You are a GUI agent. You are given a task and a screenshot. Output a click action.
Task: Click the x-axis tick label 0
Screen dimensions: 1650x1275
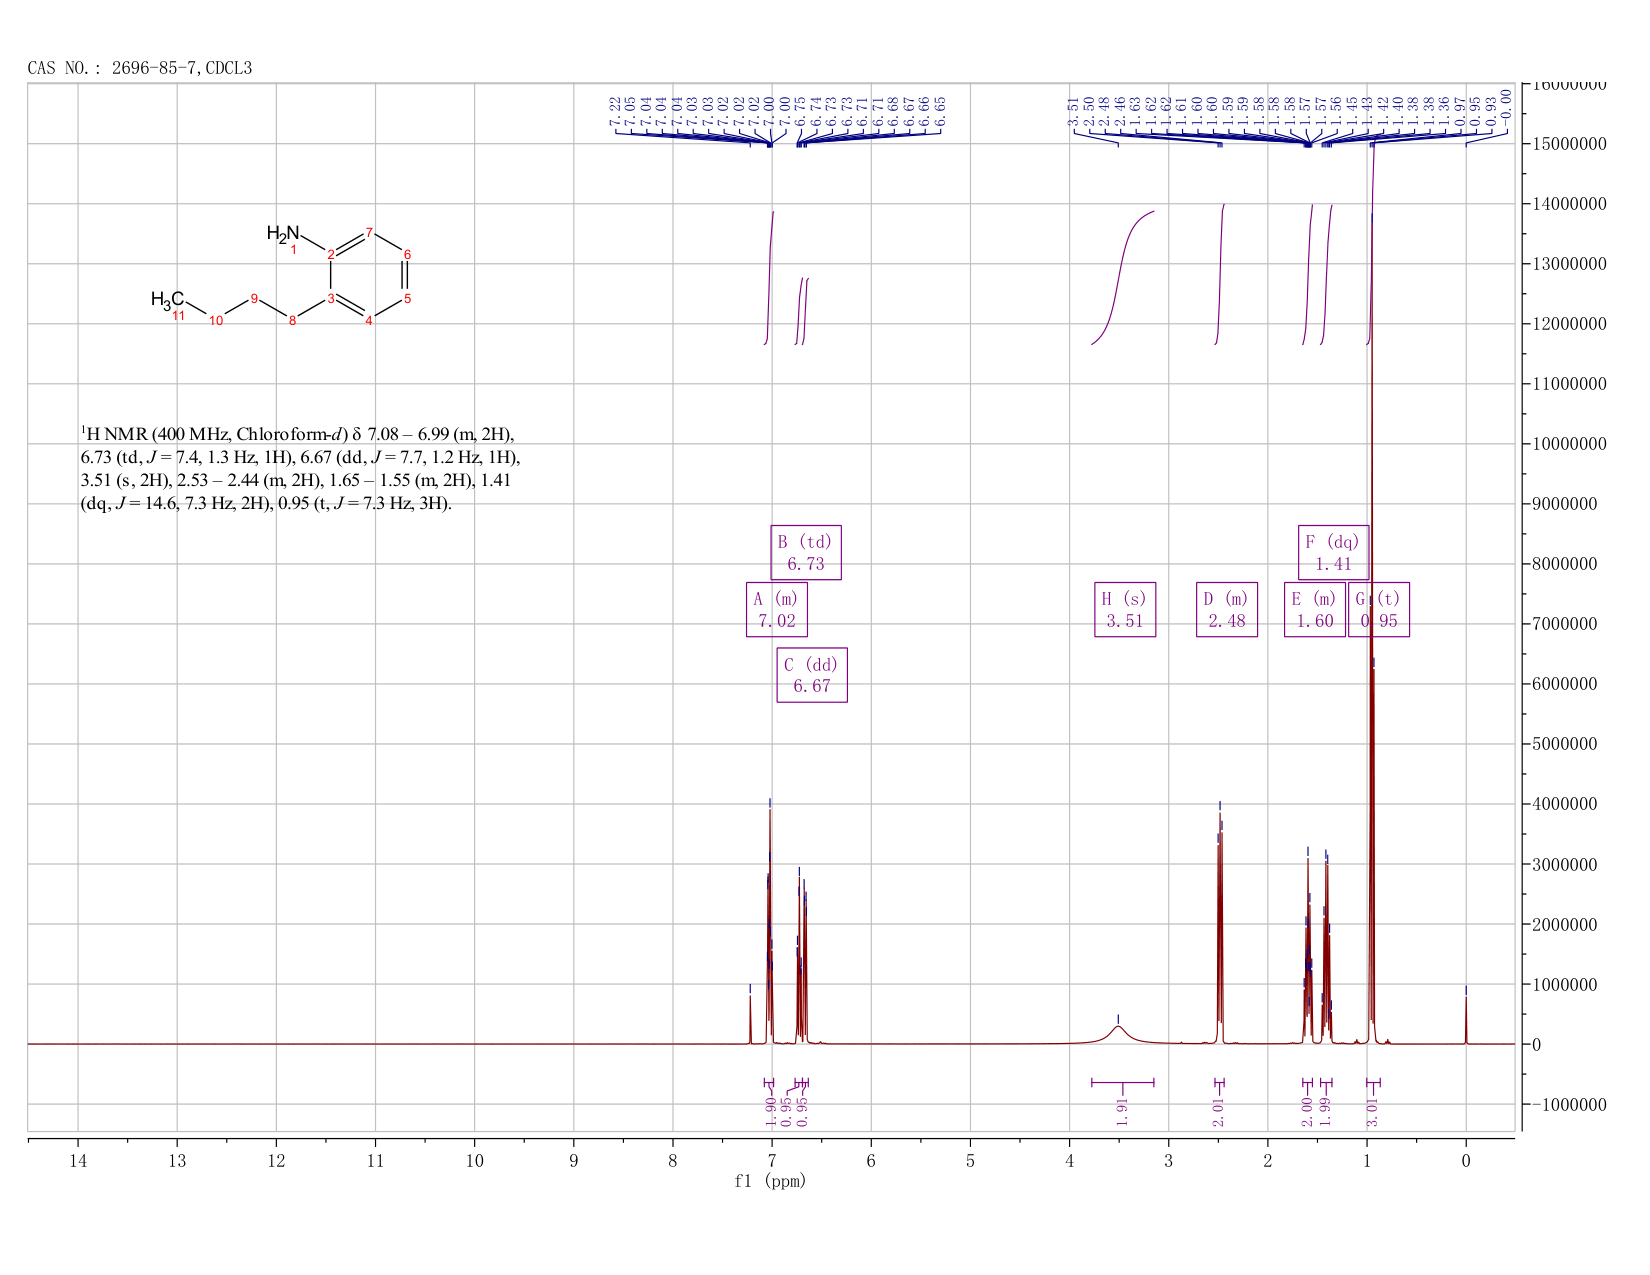point(1466,1160)
